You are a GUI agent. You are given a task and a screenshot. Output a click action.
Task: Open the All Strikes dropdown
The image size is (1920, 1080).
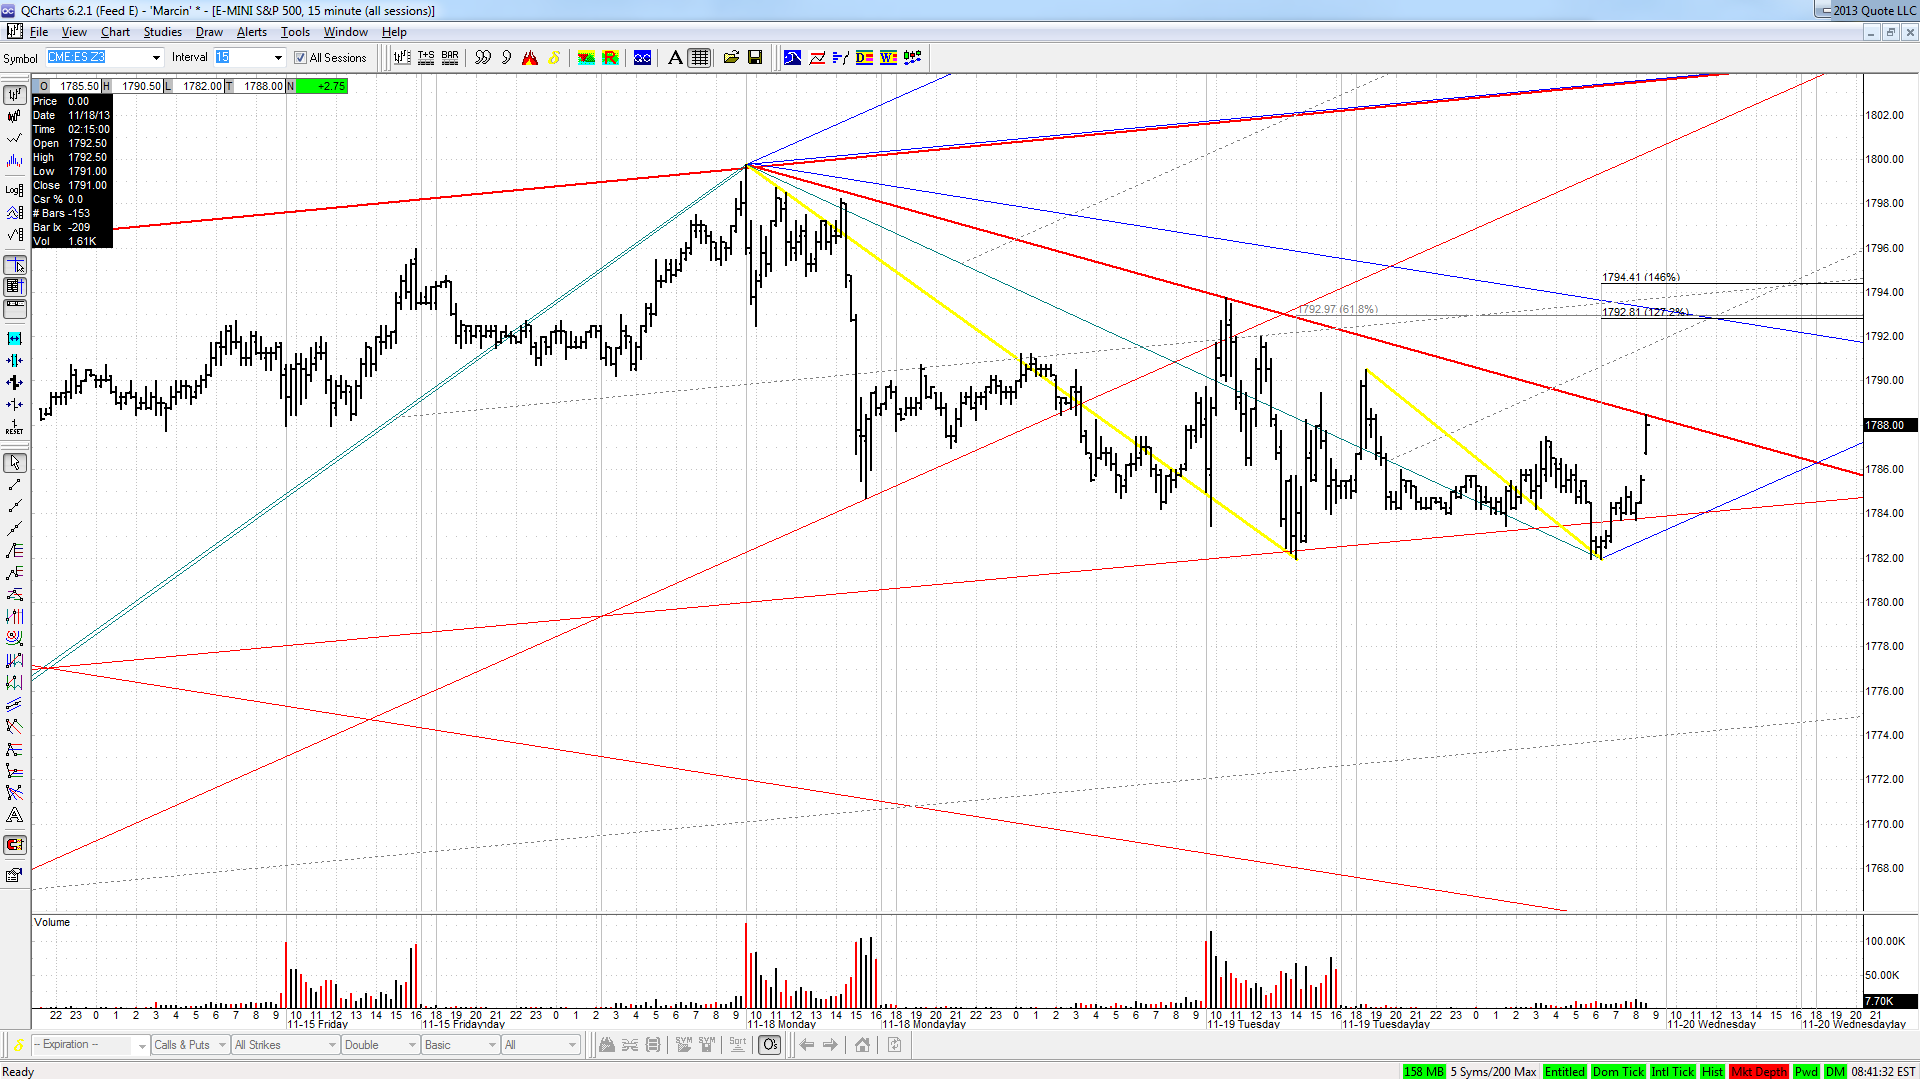point(285,1045)
